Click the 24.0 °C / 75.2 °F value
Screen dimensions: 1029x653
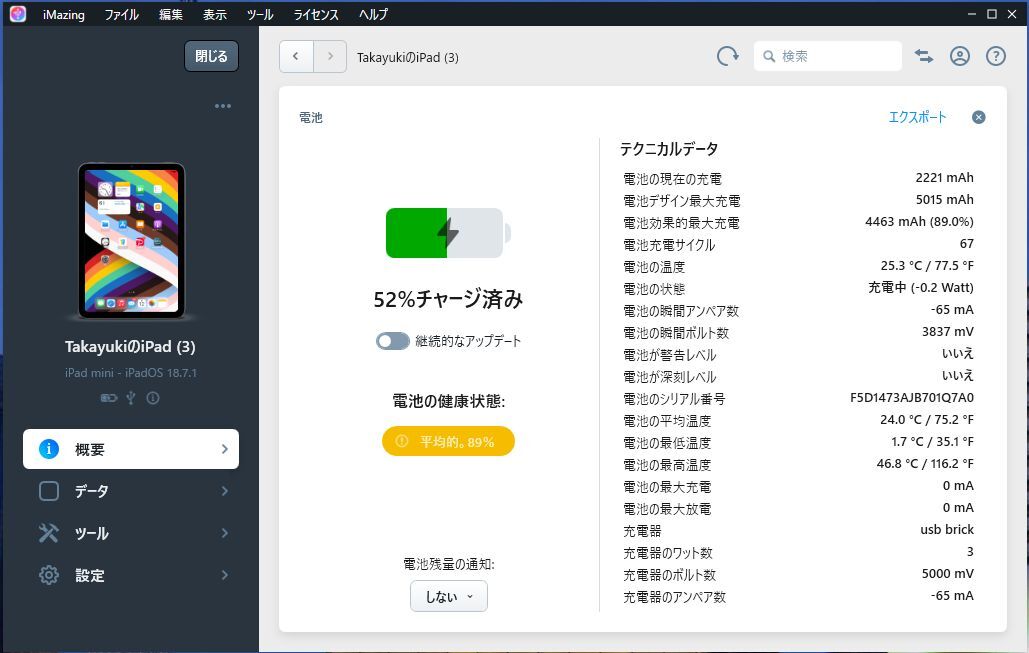click(x=927, y=419)
